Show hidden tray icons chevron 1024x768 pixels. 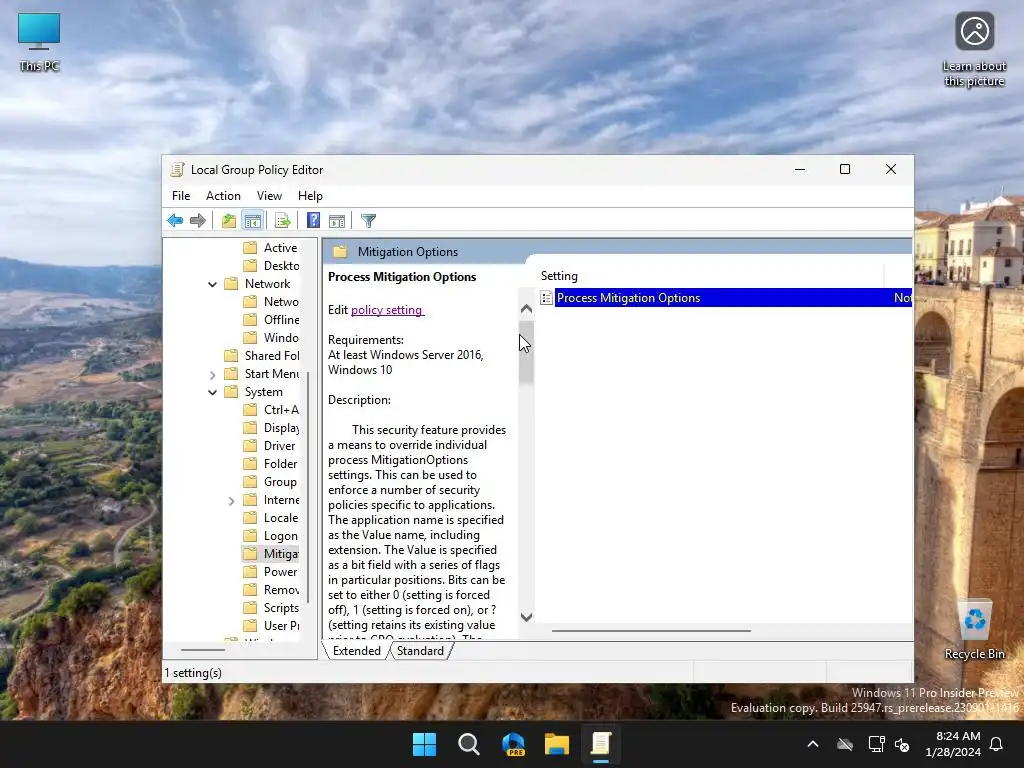(x=813, y=744)
